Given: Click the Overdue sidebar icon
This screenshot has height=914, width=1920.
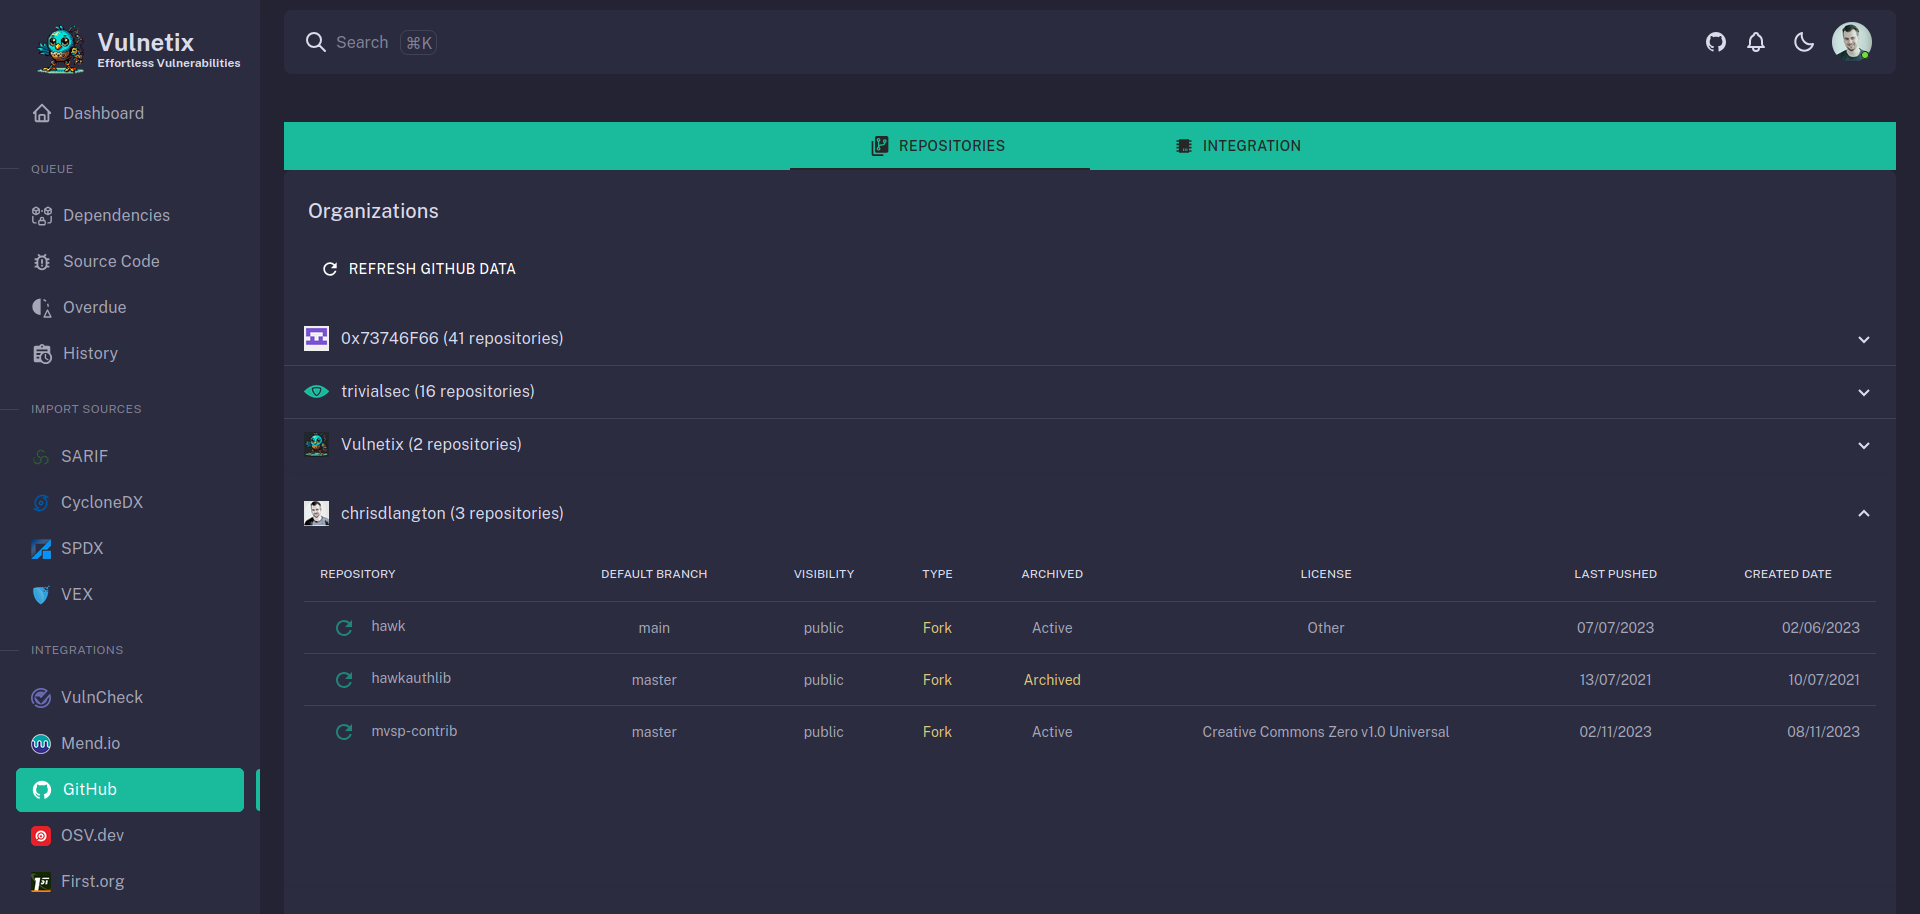Looking at the screenshot, I should click(42, 307).
